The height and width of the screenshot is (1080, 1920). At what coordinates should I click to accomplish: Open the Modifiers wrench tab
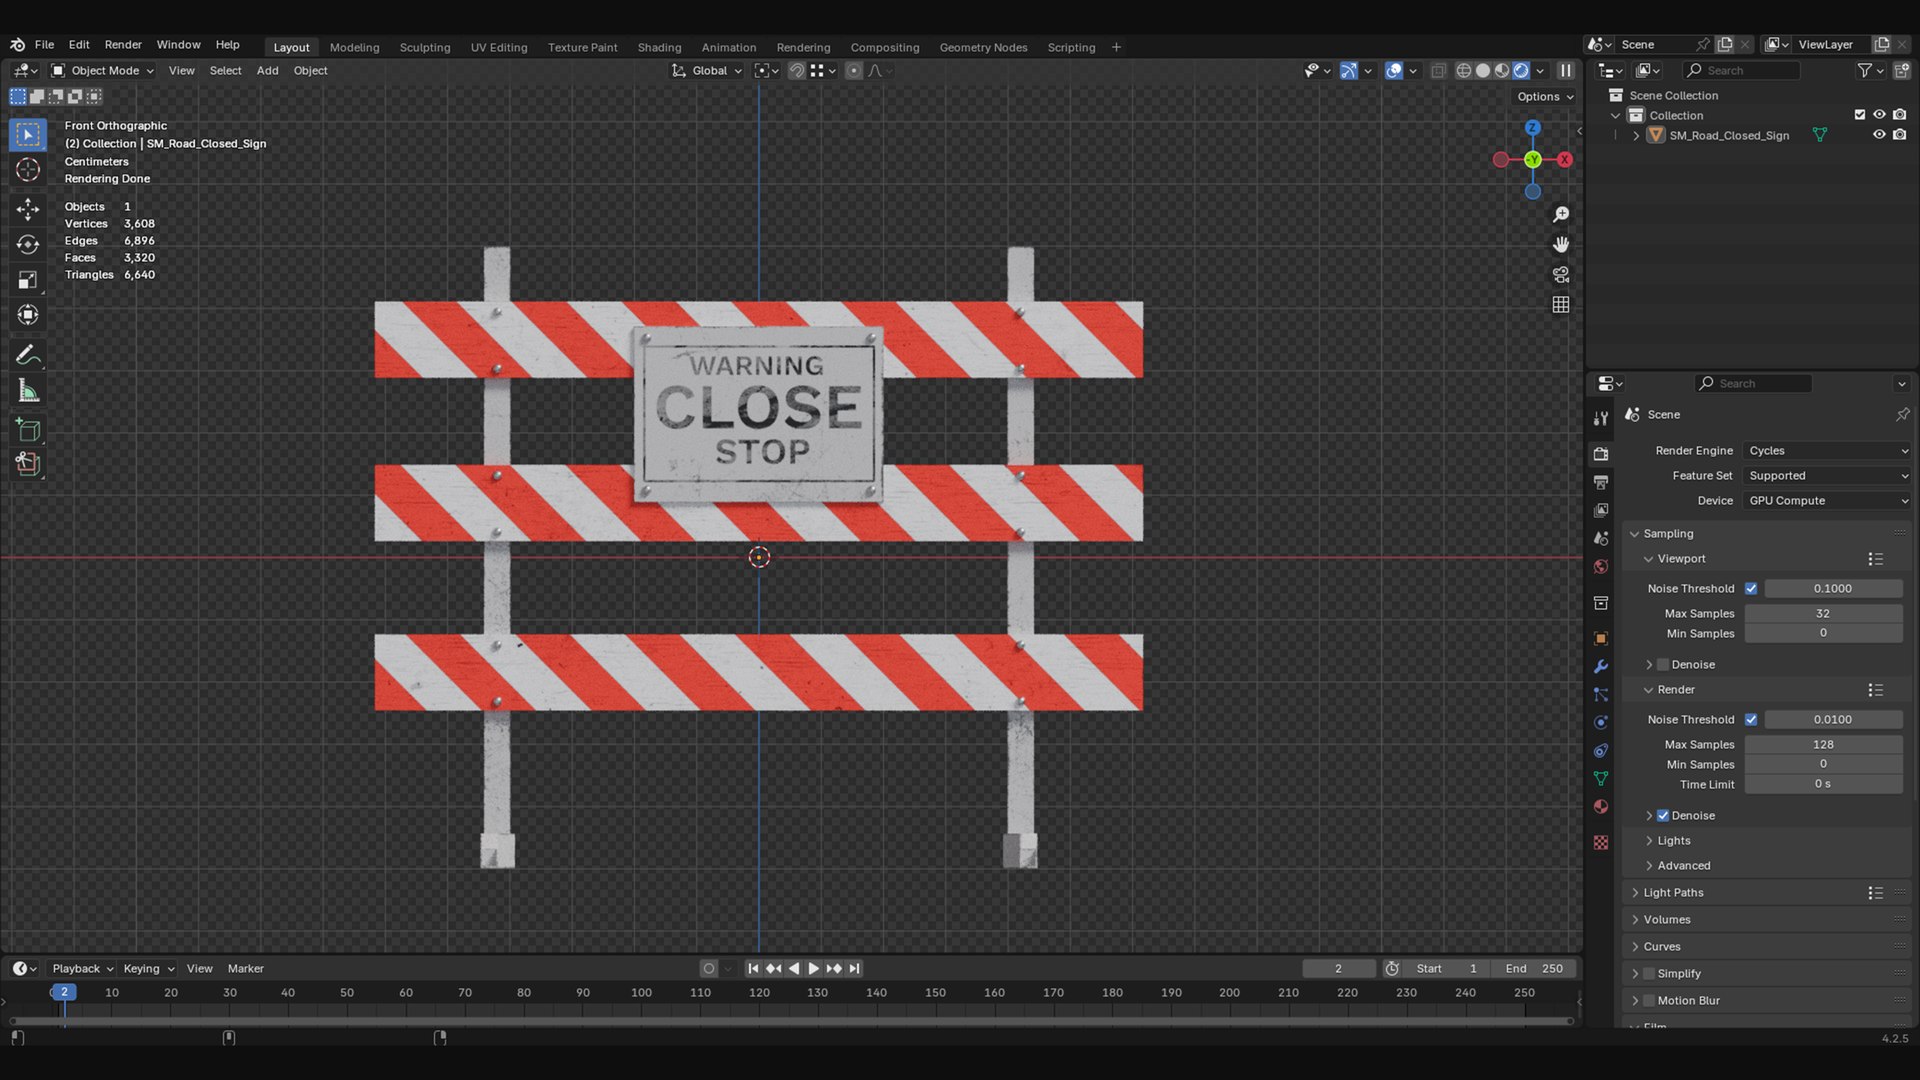pos(1601,666)
